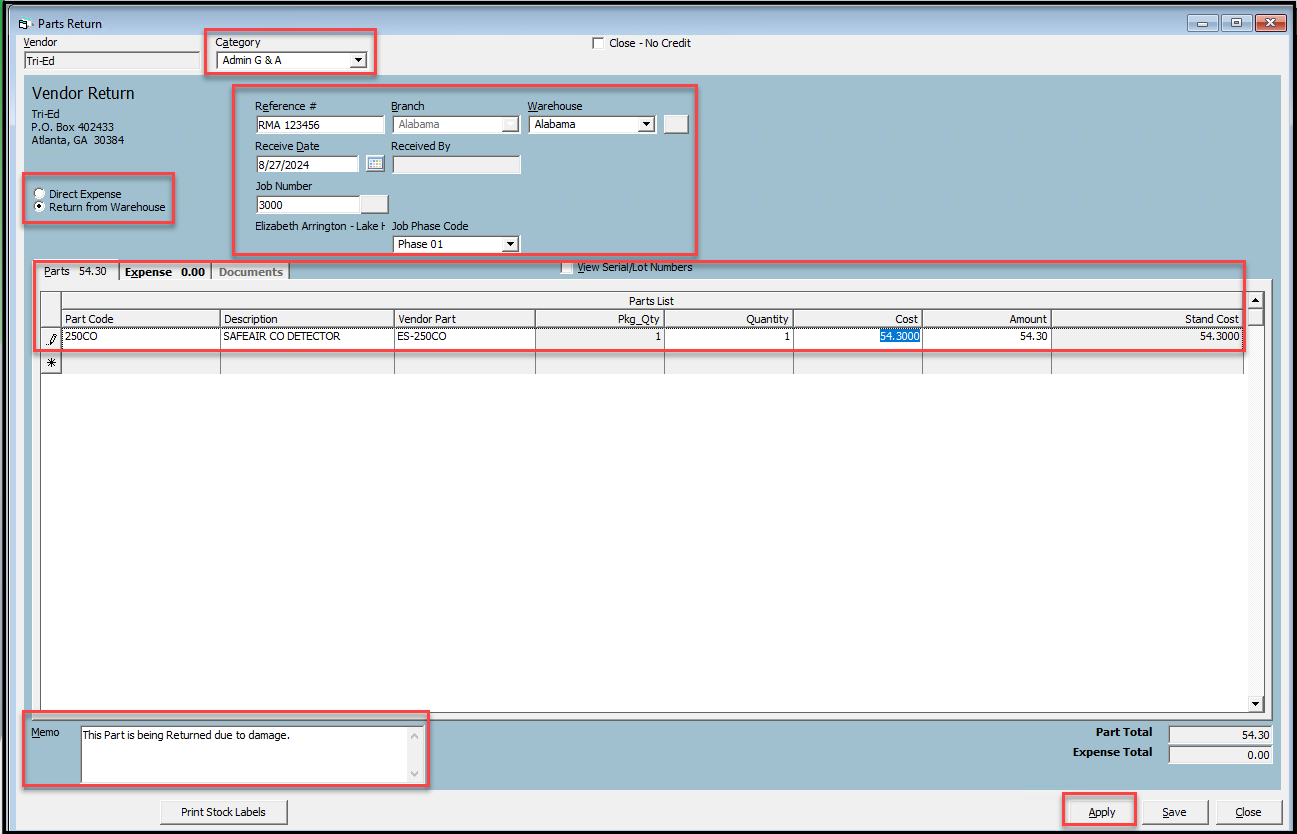Click the 250CO part code cell
1297x834 pixels.
pos(140,337)
